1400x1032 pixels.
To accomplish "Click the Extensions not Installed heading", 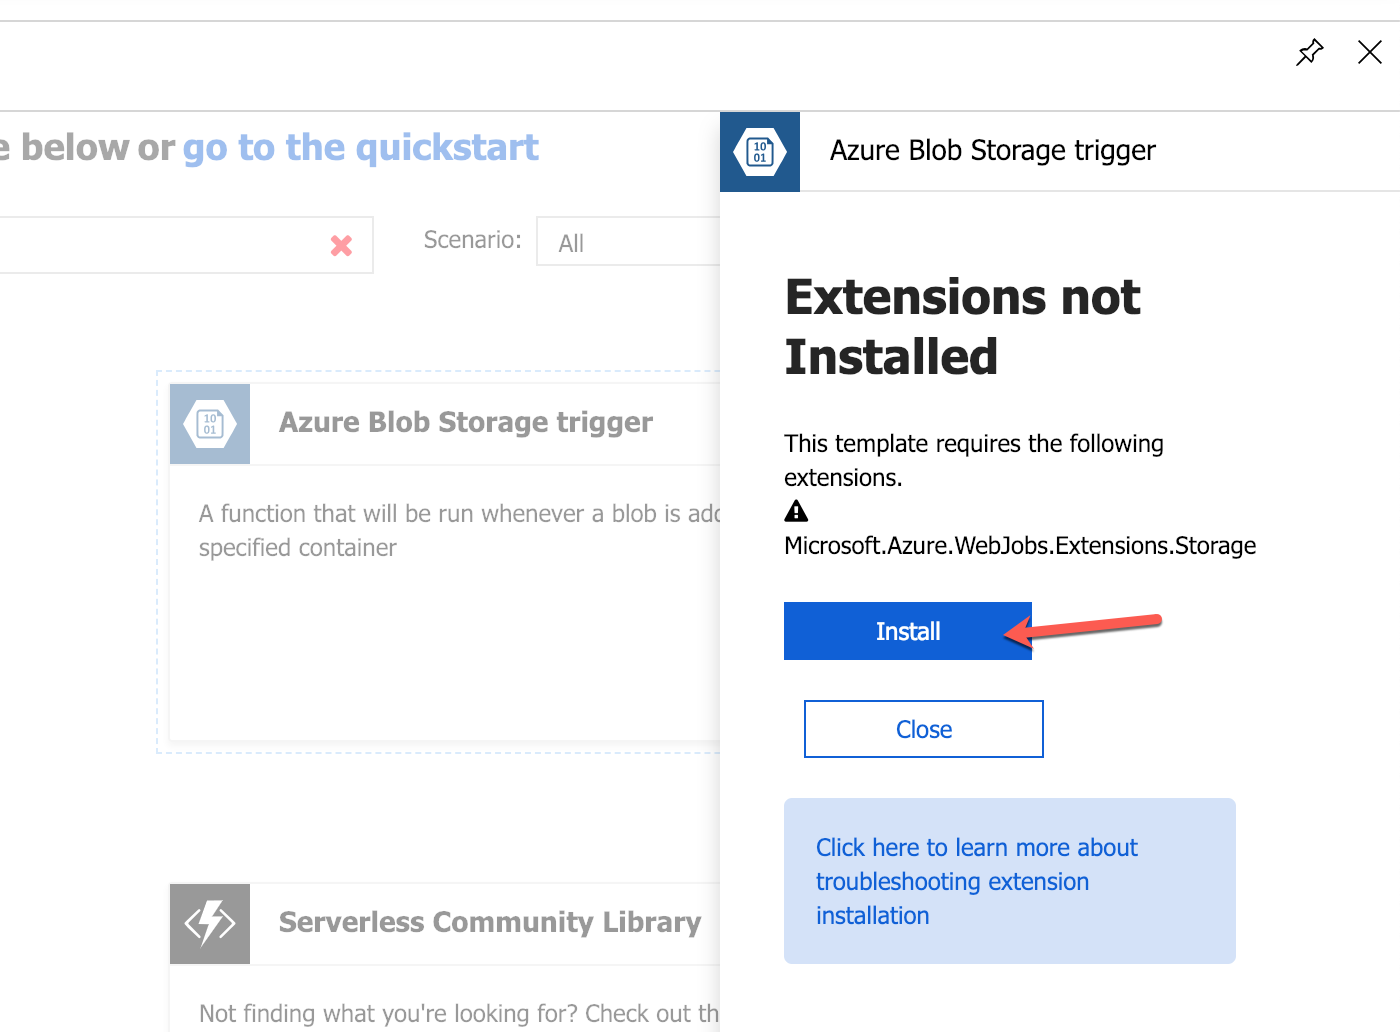I will (x=962, y=327).
